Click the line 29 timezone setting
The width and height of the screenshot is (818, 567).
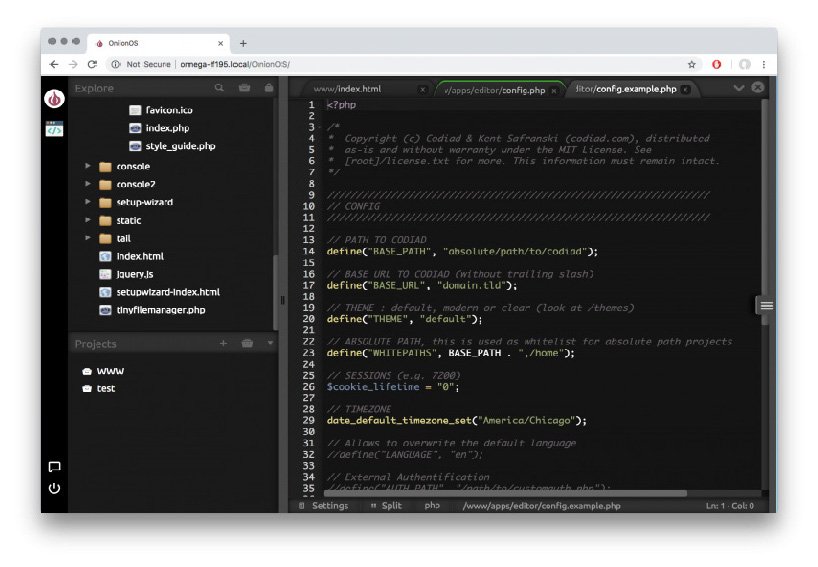click(x=456, y=420)
